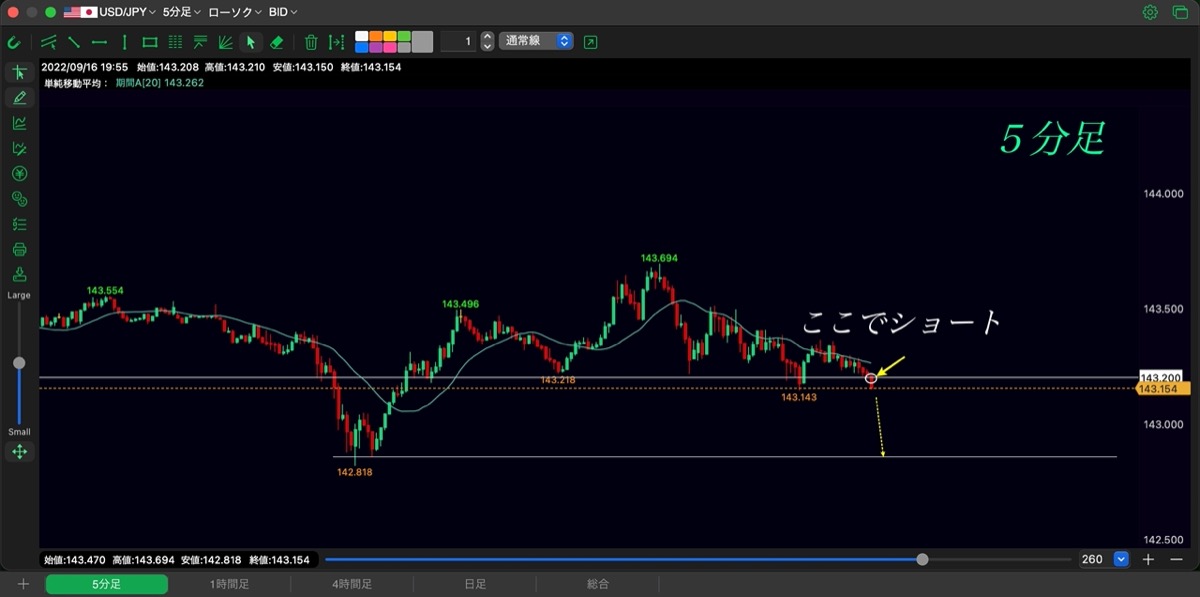1200x597 pixels.
Task: Activate the eraser tool
Action: point(277,42)
